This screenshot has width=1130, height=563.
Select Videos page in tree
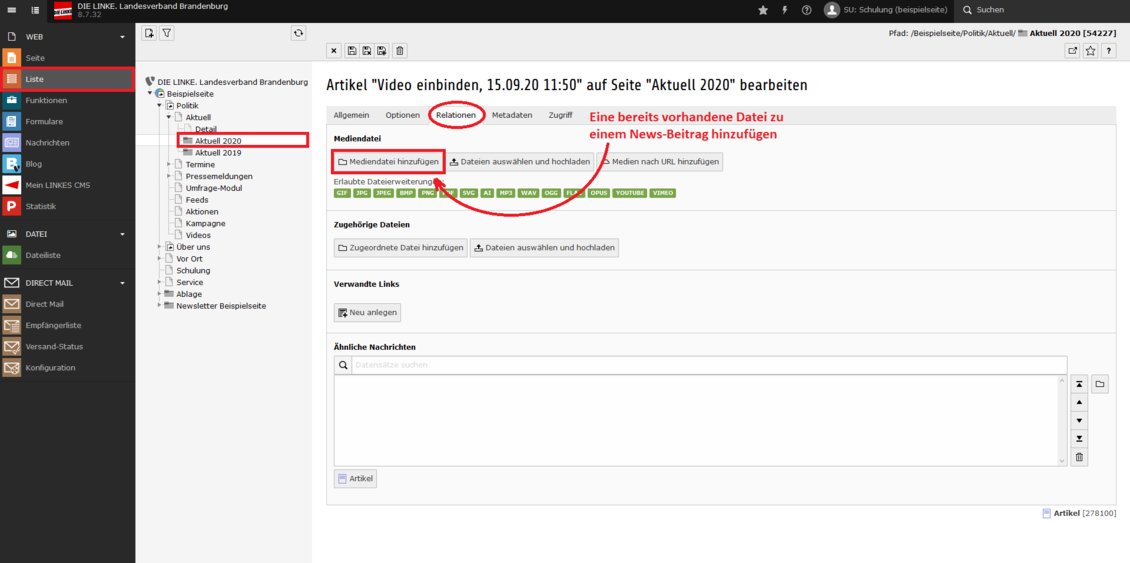click(198, 235)
